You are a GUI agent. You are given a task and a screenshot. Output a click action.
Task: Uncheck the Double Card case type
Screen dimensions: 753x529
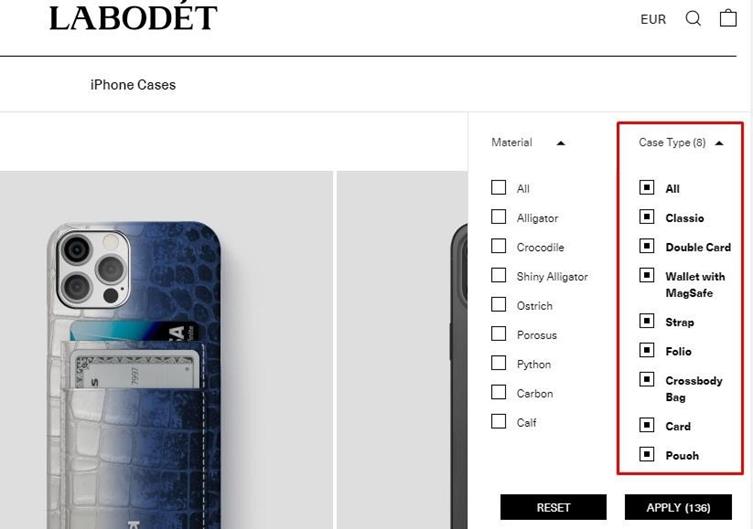point(646,246)
